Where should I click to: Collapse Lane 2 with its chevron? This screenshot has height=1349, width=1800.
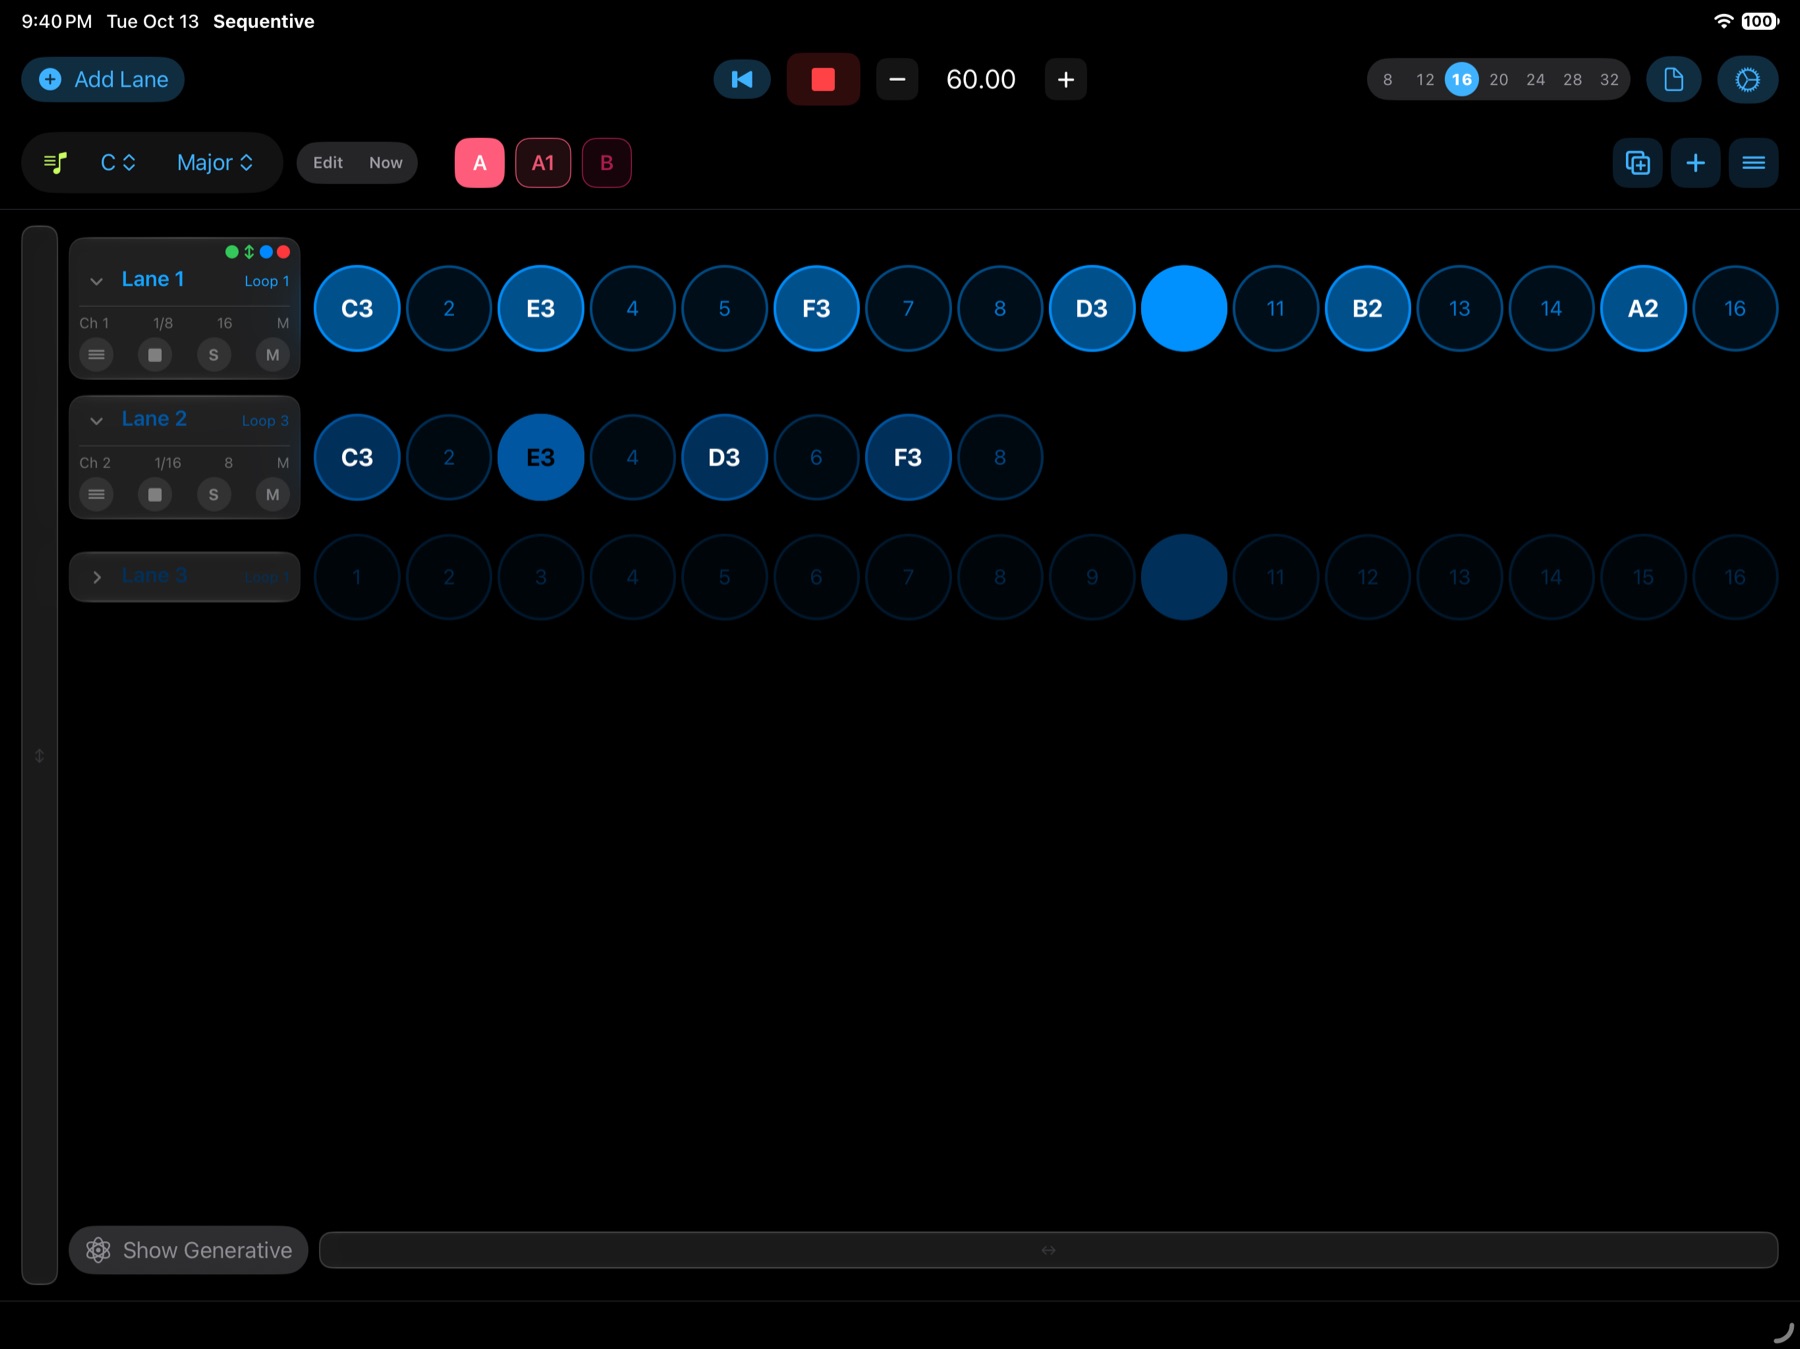(x=96, y=421)
